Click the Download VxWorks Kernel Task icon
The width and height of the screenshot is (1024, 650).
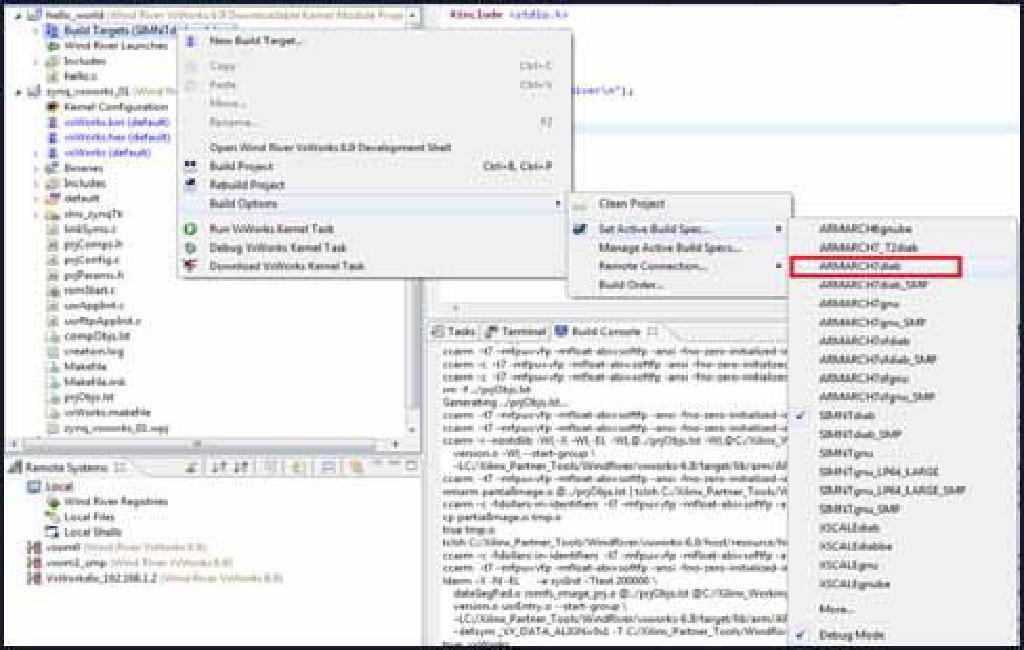[x=189, y=264]
